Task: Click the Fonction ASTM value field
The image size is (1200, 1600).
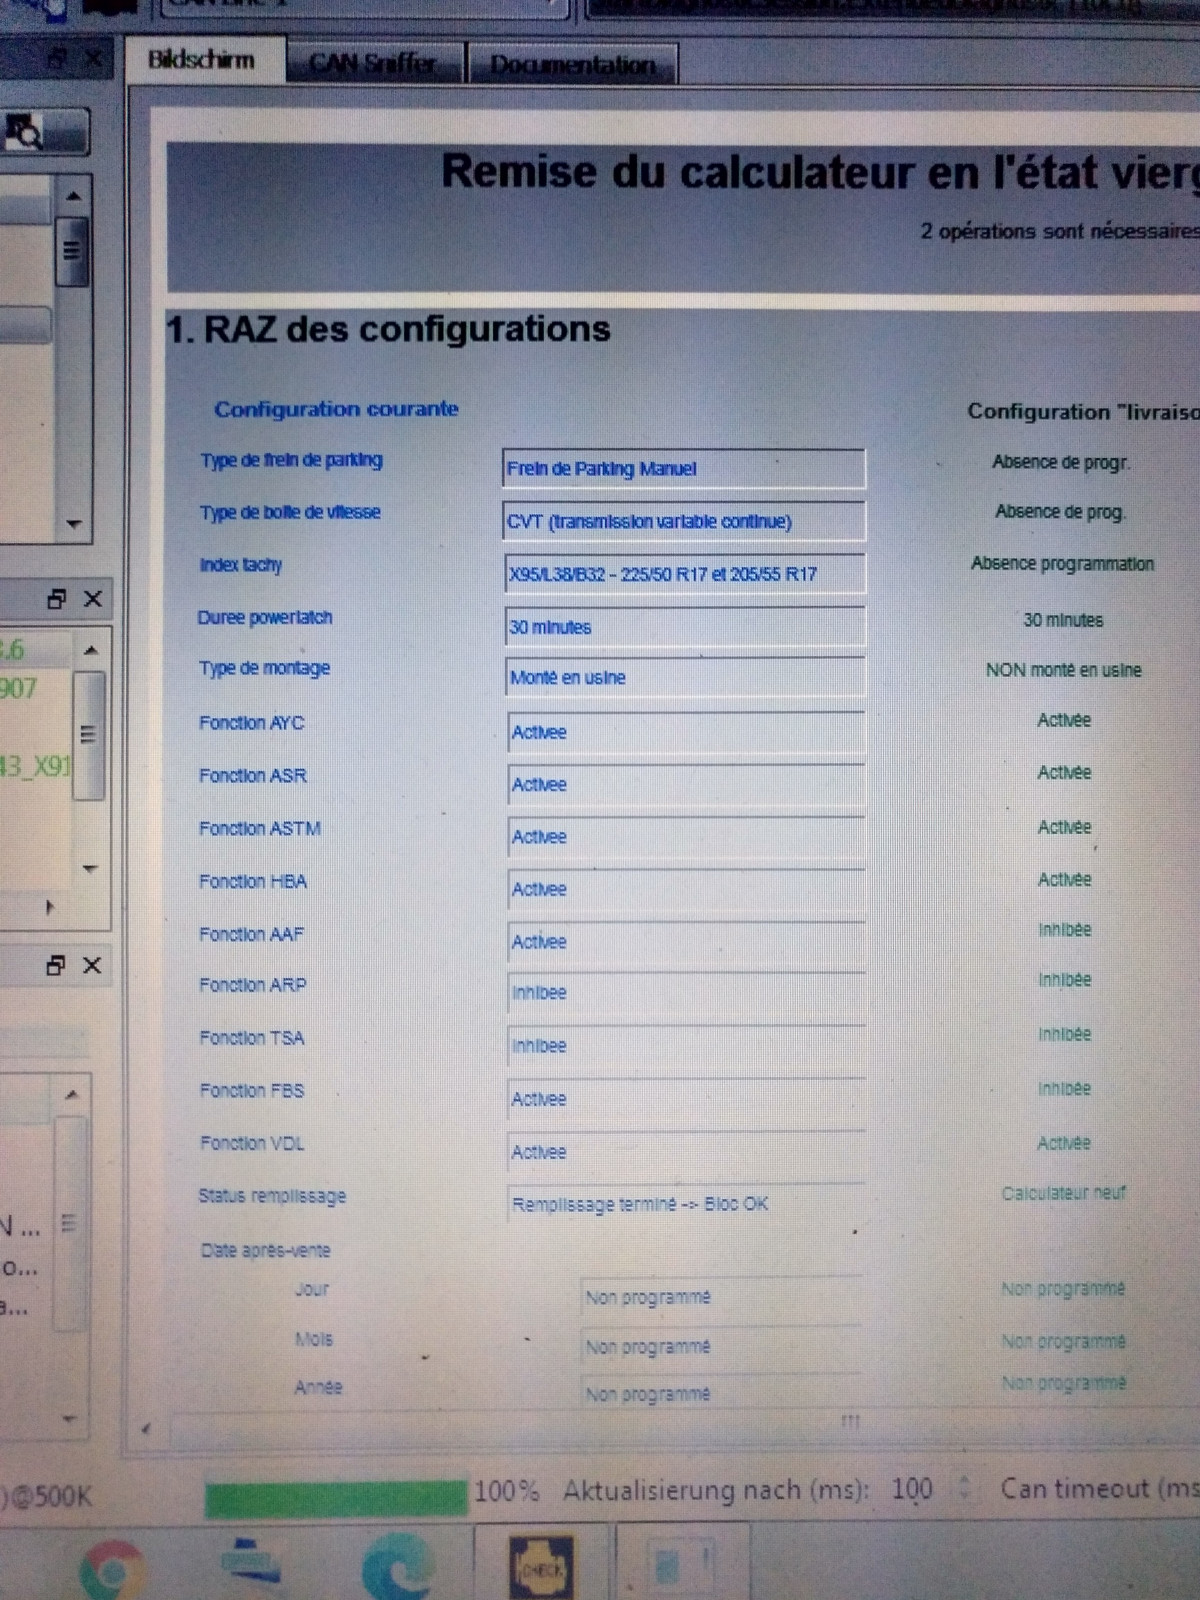Action: 686,836
